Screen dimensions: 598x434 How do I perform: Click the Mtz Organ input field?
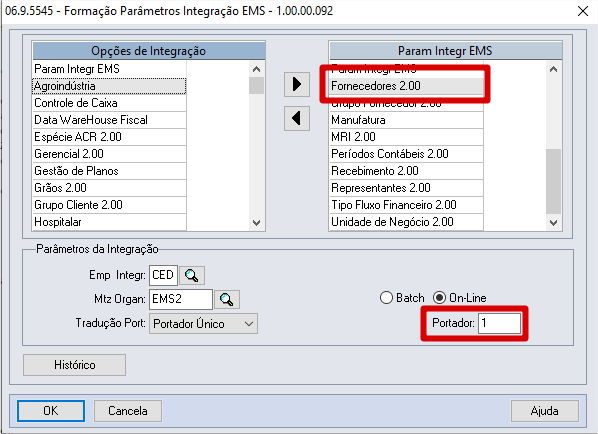click(x=181, y=299)
